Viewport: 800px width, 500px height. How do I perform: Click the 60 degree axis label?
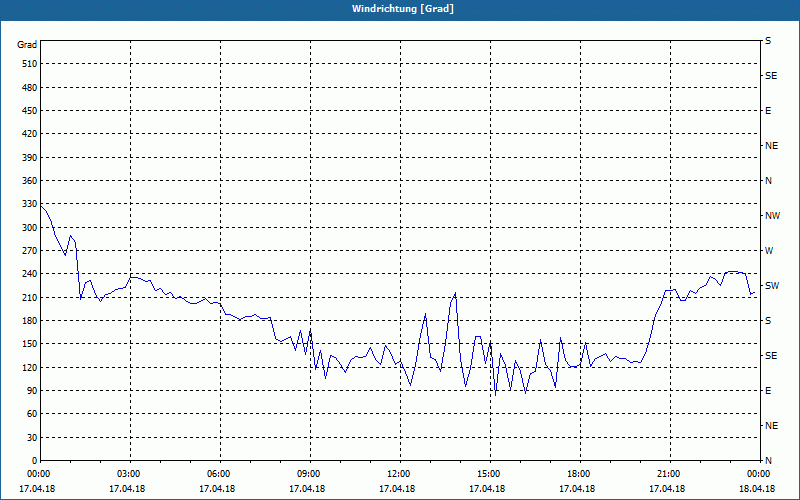coord(32,414)
